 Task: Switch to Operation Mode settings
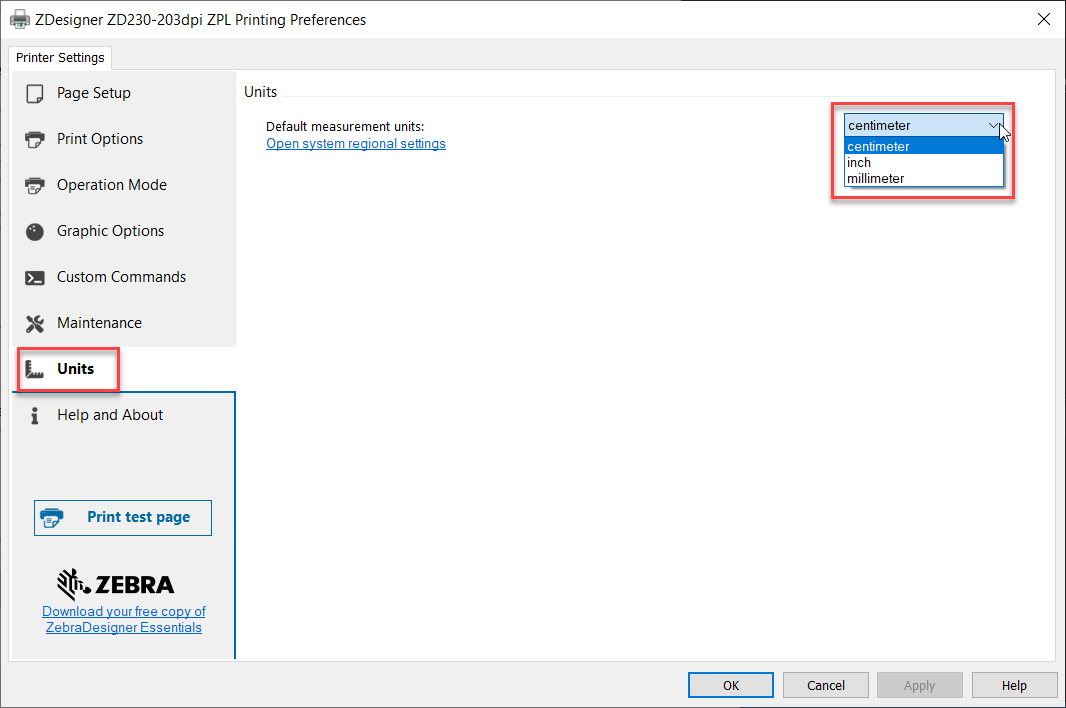tap(124, 185)
